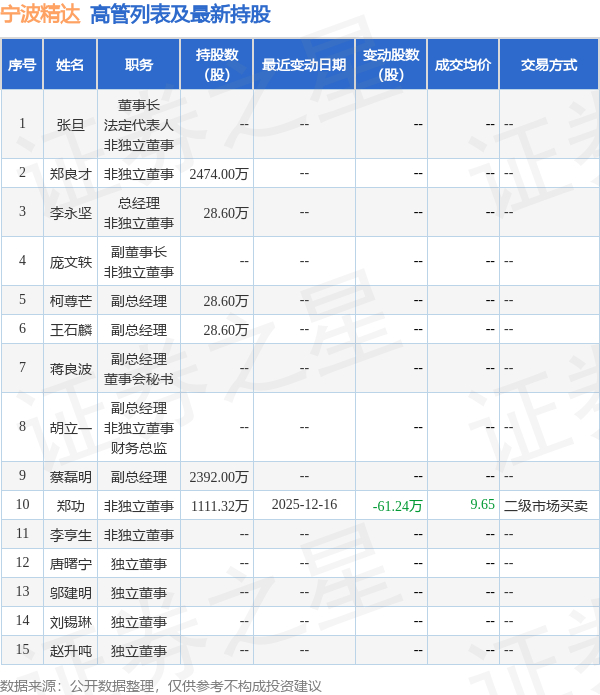Image resolution: width=600 pixels, height=695 pixels.
Task: Click the name 李永坚
Action: (70, 213)
